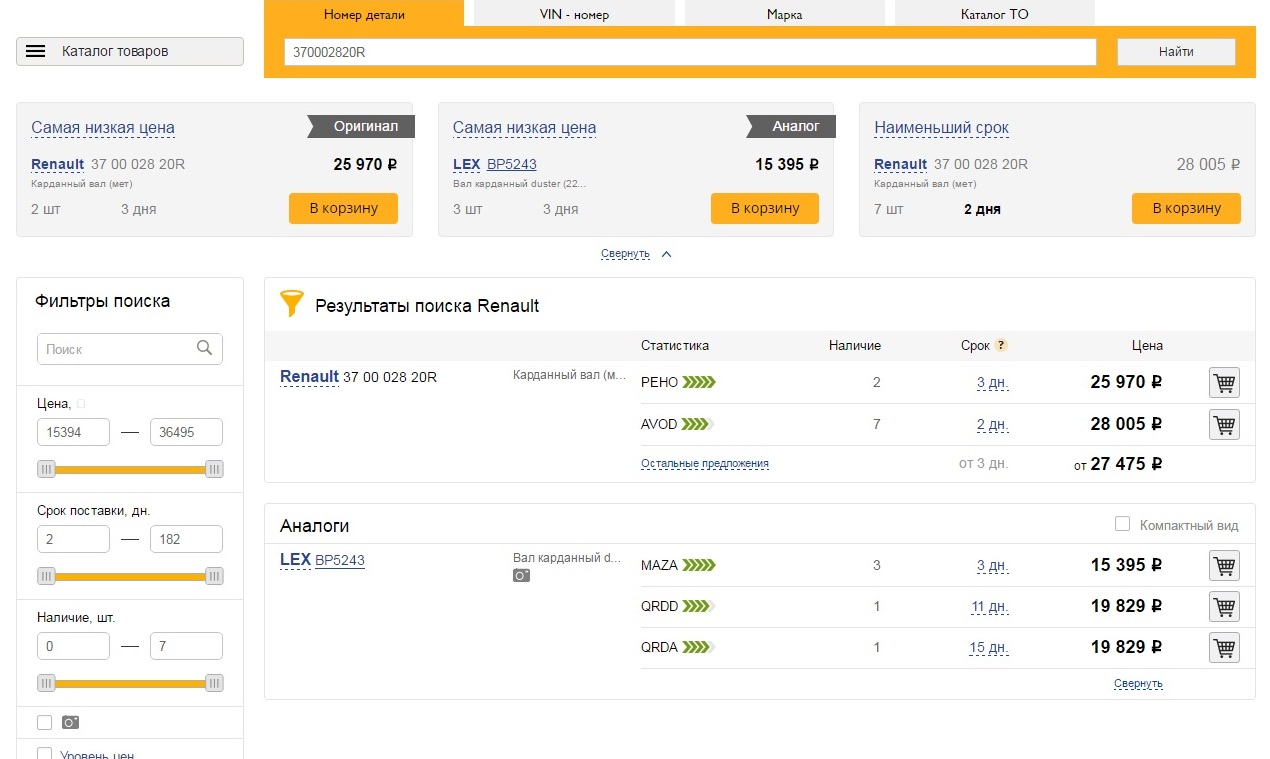This screenshot has height=759, width=1270.
Task: Focus the part number field containing 370002820R
Action: point(690,52)
